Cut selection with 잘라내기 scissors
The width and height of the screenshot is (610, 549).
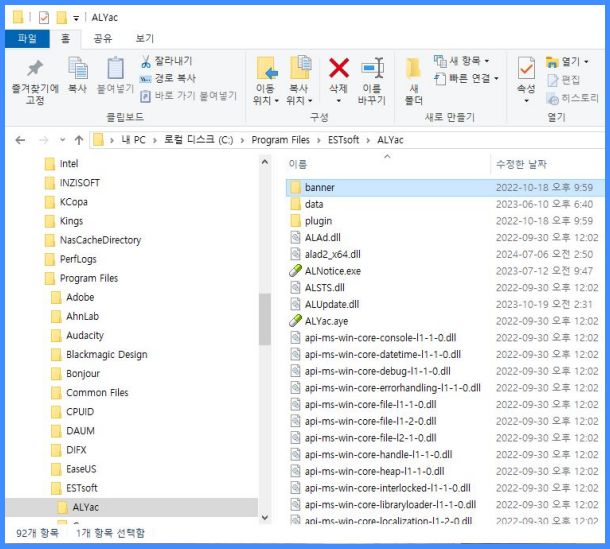click(x=167, y=61)
